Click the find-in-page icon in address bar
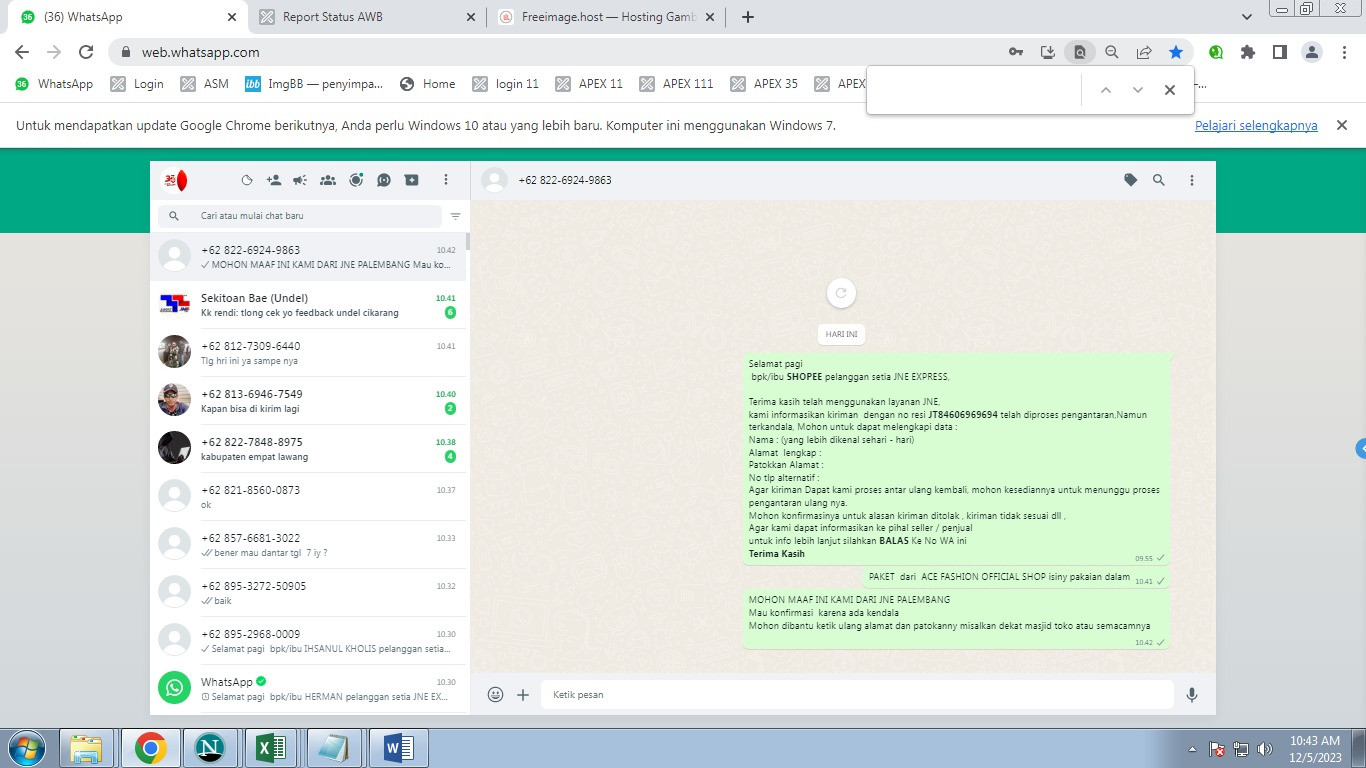Viewport: 1366px width, 768px height. [x=1080, y=52]
